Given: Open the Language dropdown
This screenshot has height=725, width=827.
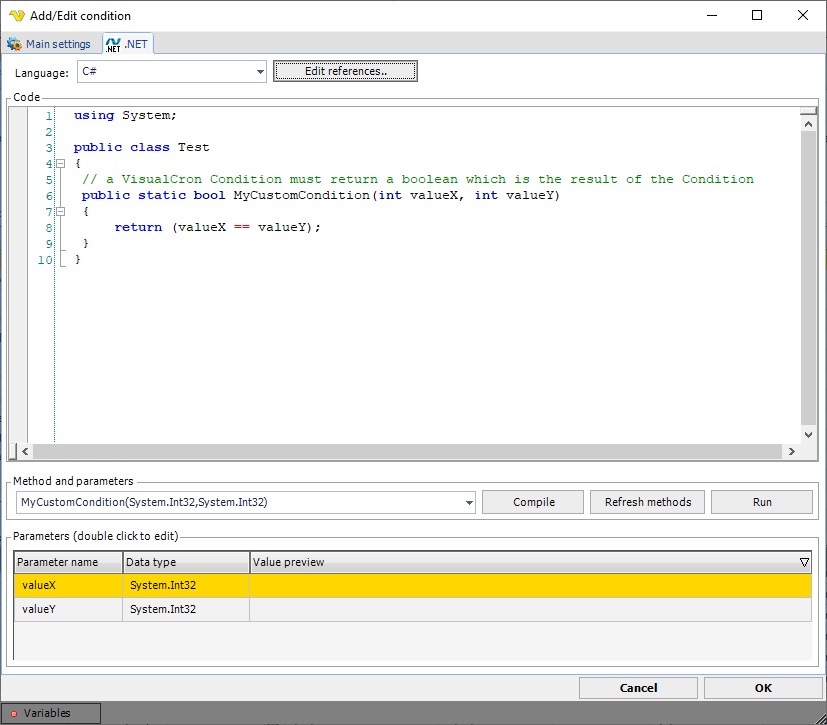Looking at the screenshot, I should [260, 72].
